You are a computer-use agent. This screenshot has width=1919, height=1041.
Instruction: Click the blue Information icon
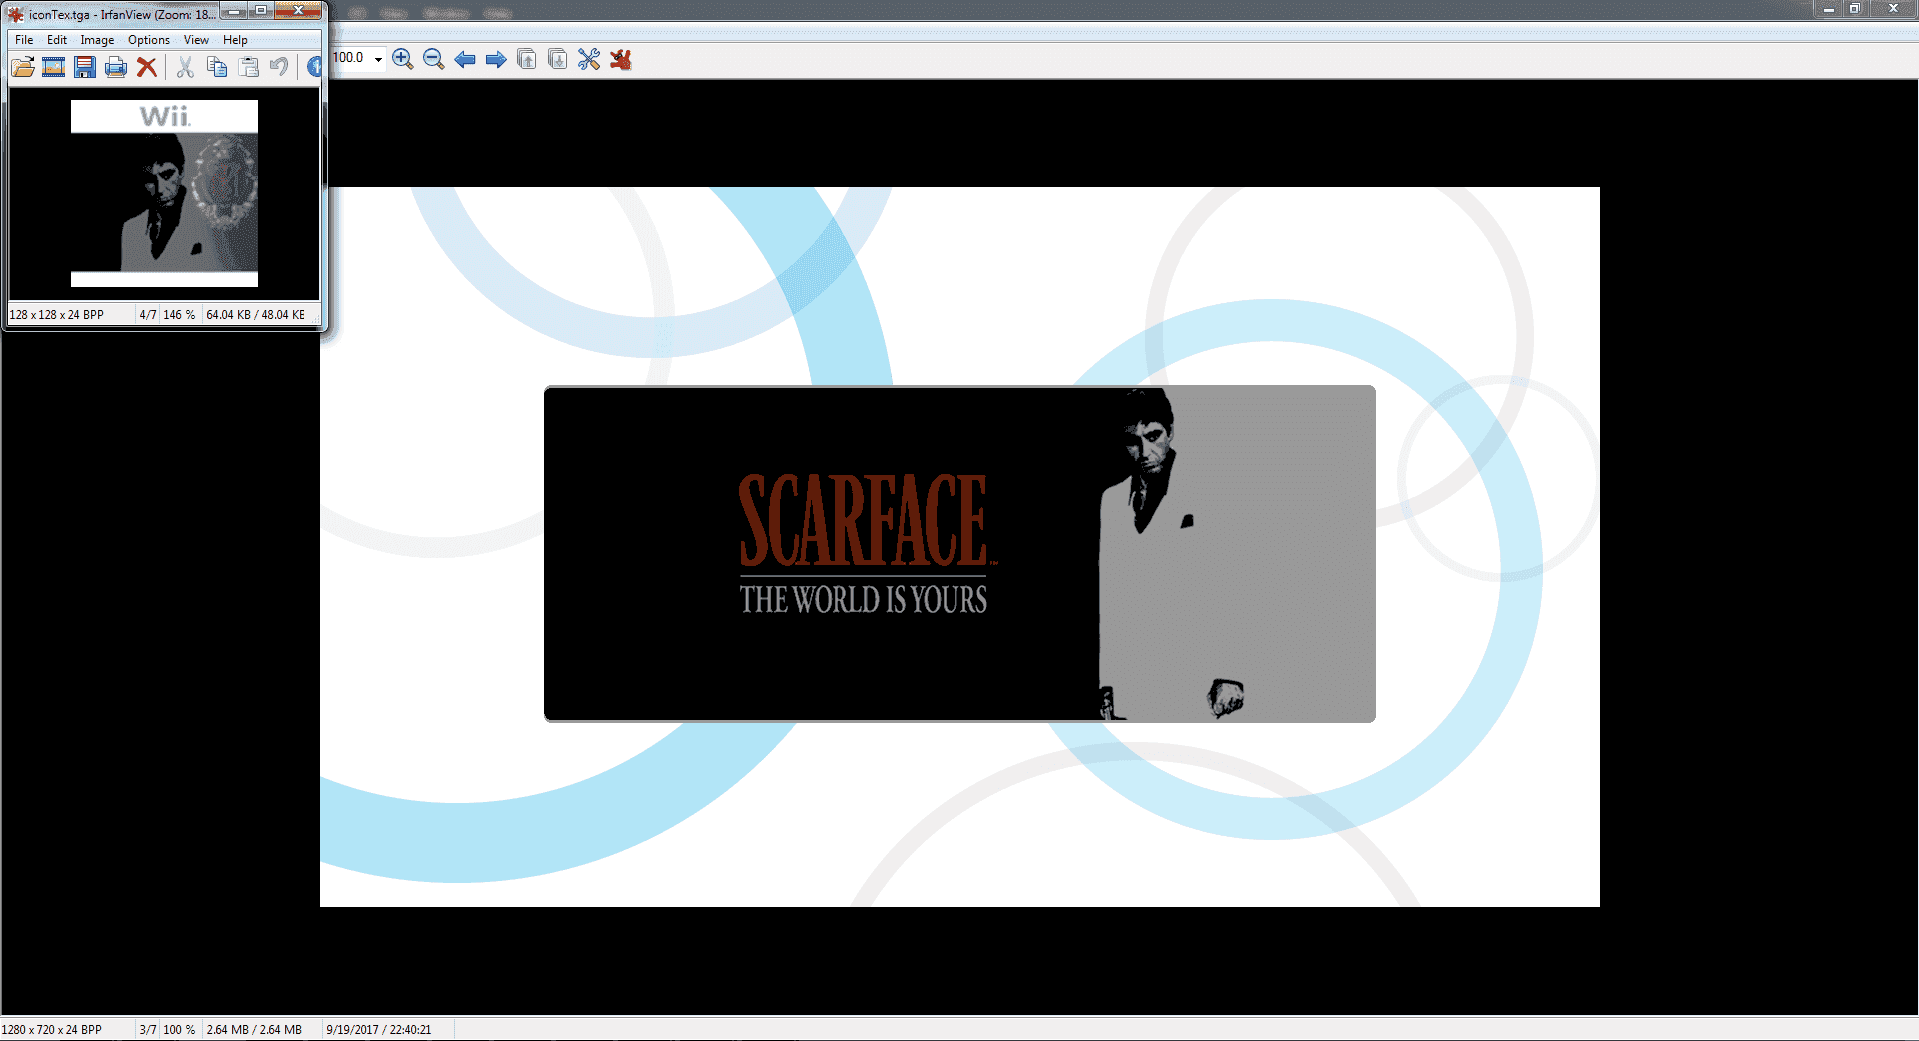(314, 67)
